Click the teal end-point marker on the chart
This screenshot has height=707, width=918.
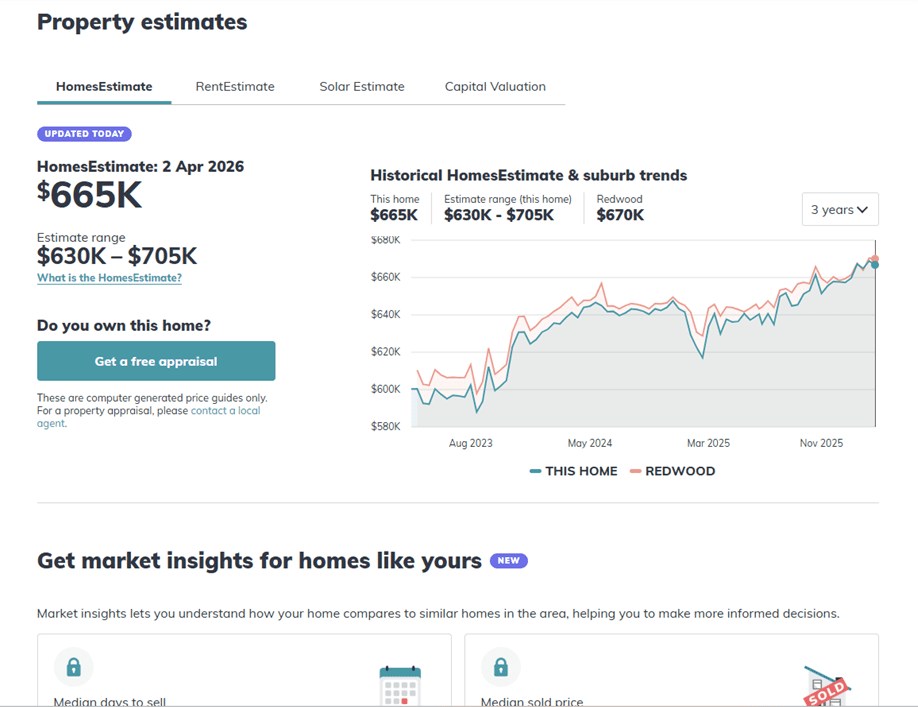(875, 265)
